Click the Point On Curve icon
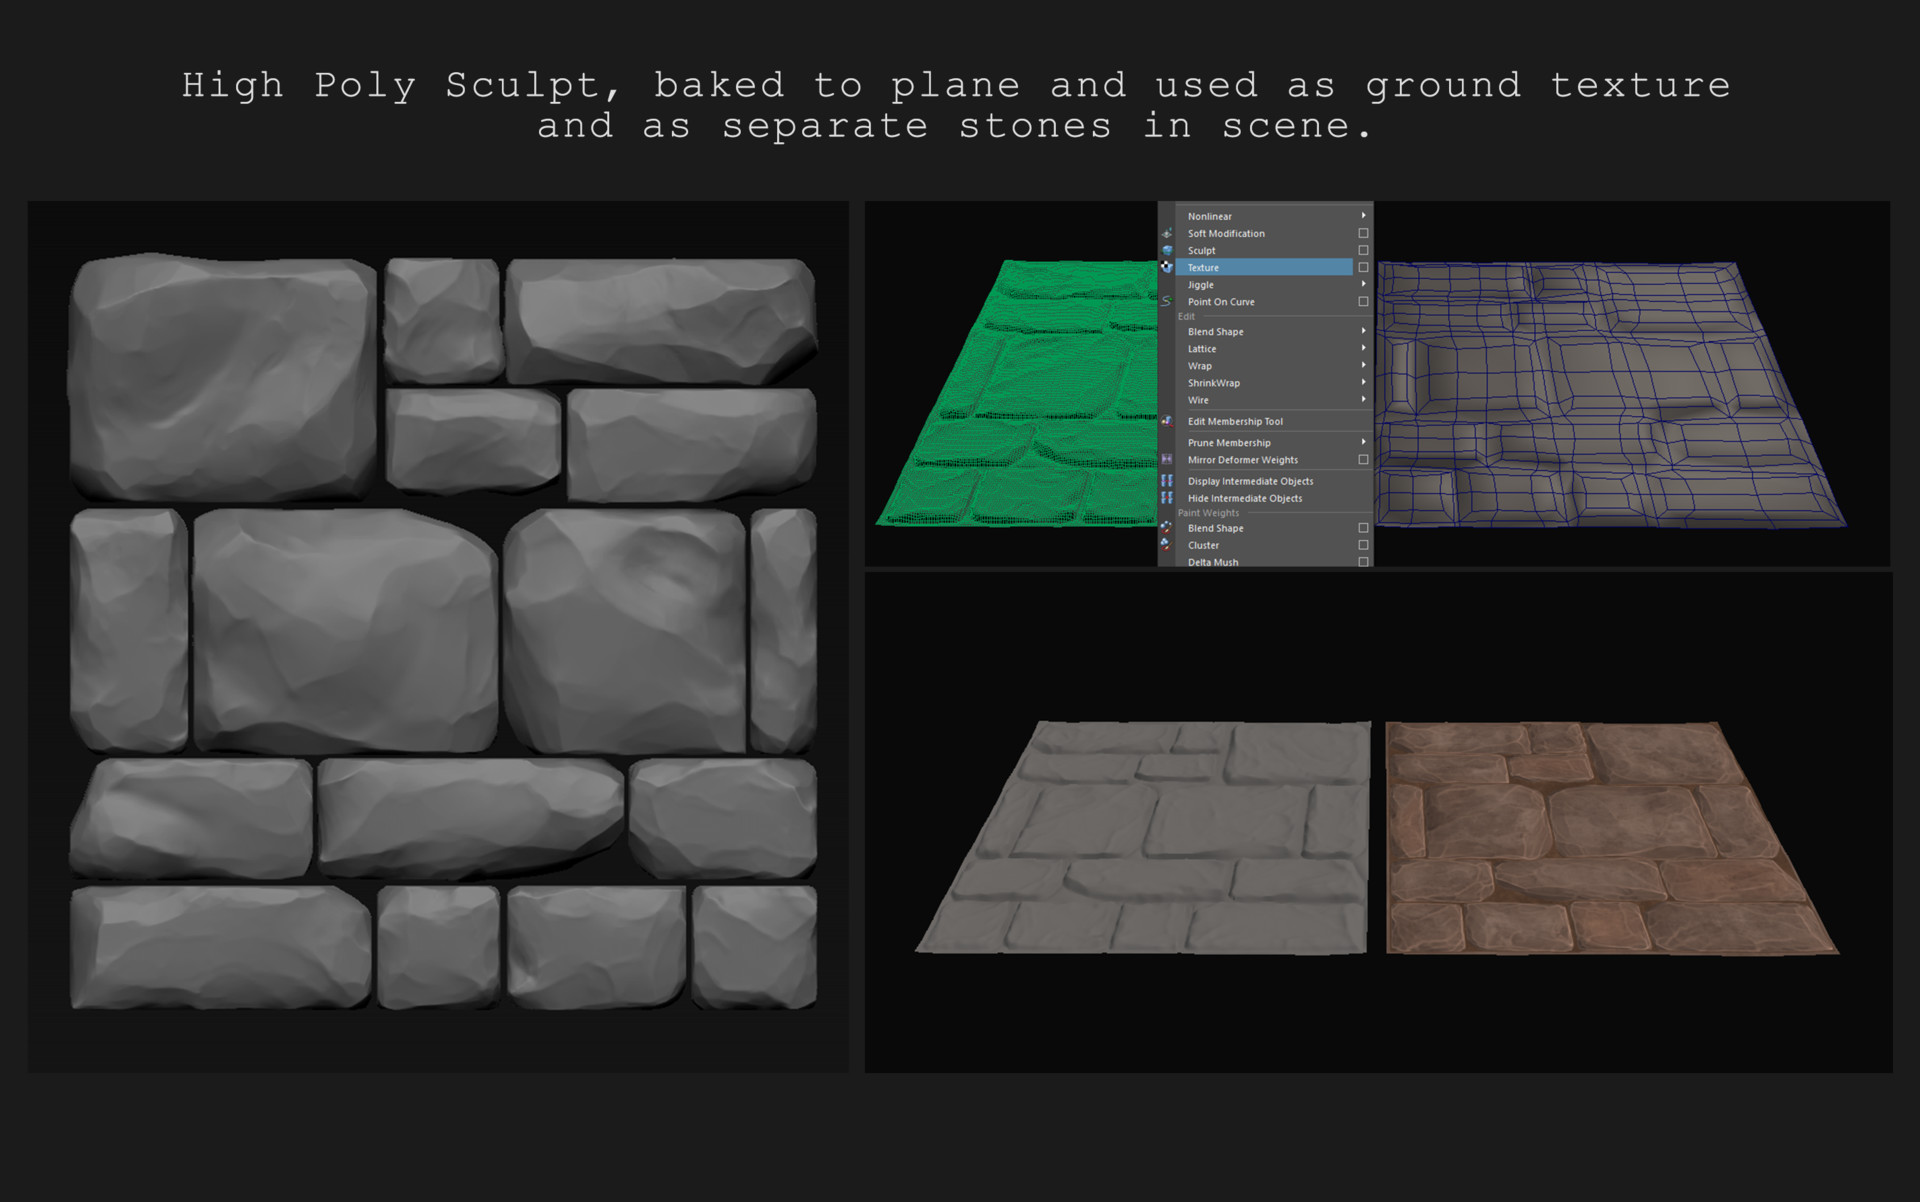The image size is (1920, 1202). pyautogui.click(x=1166, y=301)
